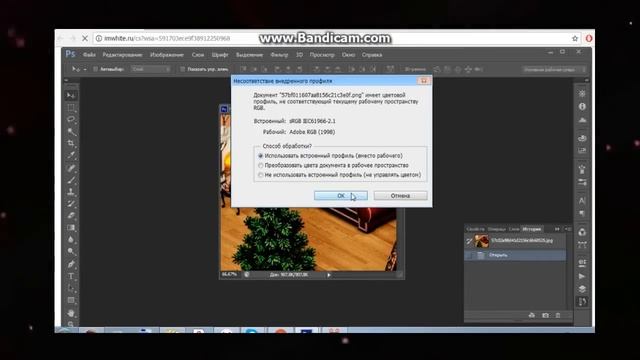Switch to the История tab
Image resolution: width=640 pixels, height=360 pixels.
[531, 229]
